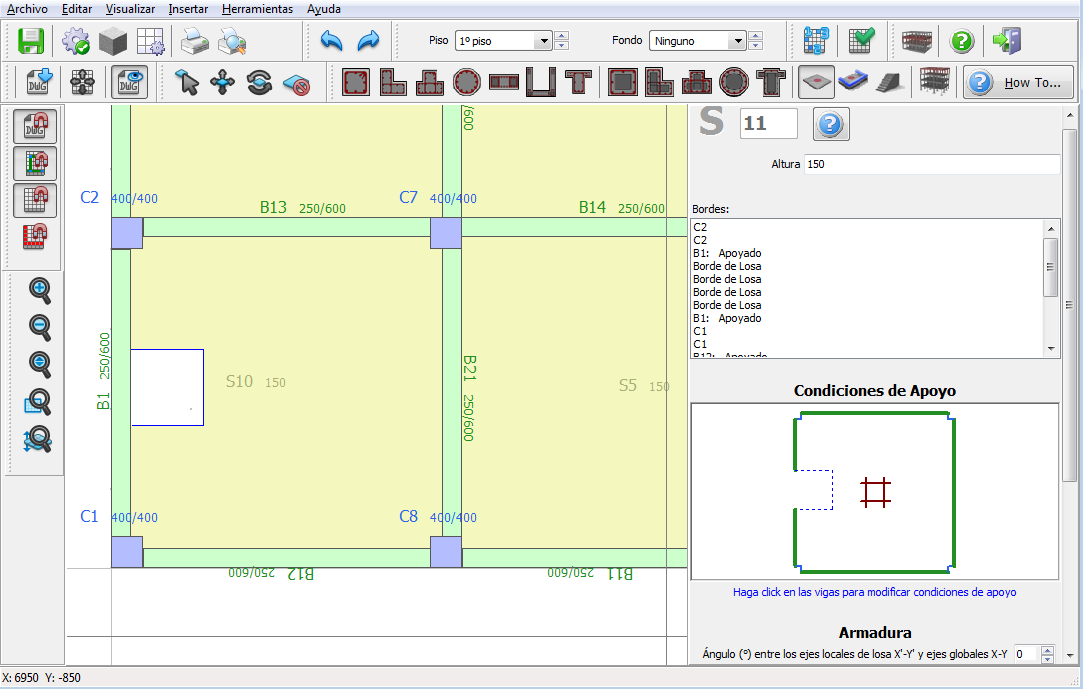This screenshot has height=689, width=1083.
Task: Click the blue help button beside slab number
Action: click(x=831, y=124)
